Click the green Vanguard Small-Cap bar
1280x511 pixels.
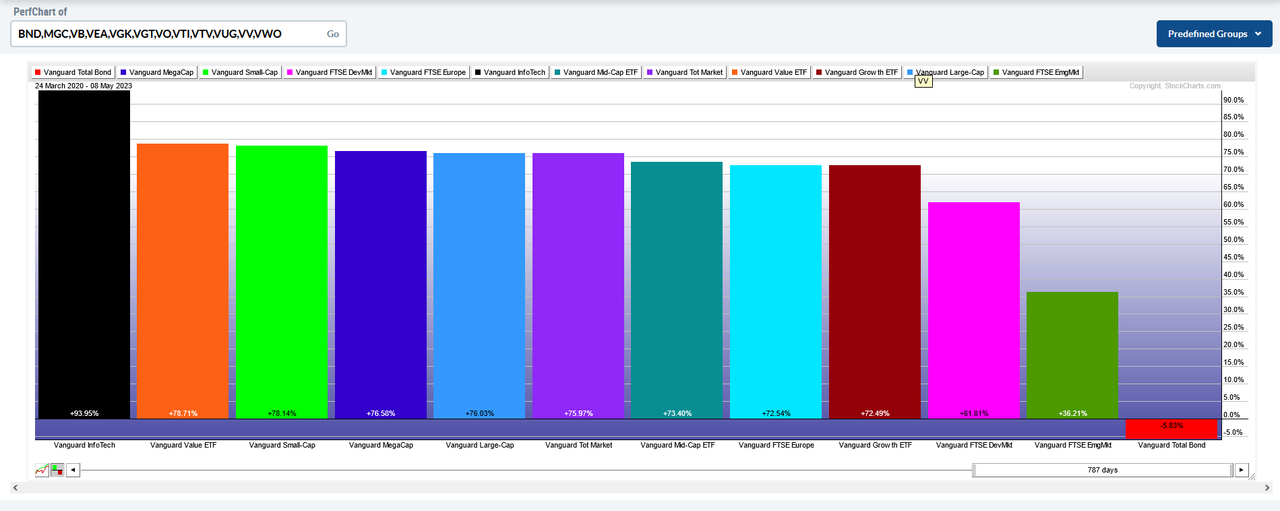pyautogui.click(x=282, y=282)
